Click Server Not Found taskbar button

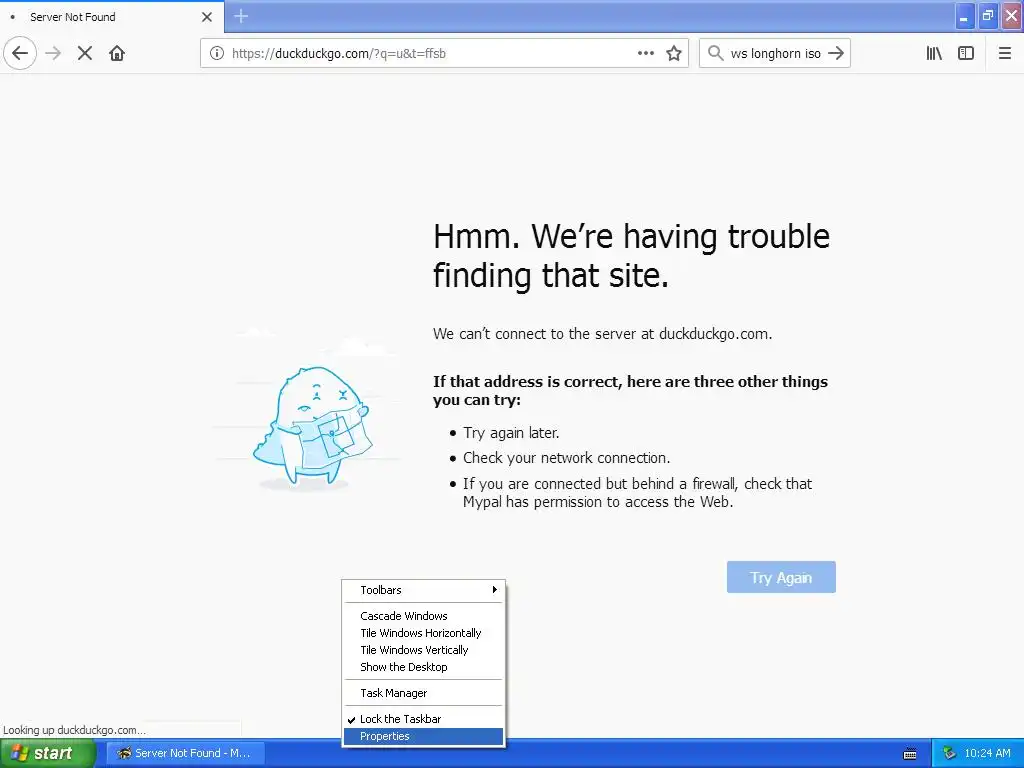pyautogui.click(x=185, y=753)
